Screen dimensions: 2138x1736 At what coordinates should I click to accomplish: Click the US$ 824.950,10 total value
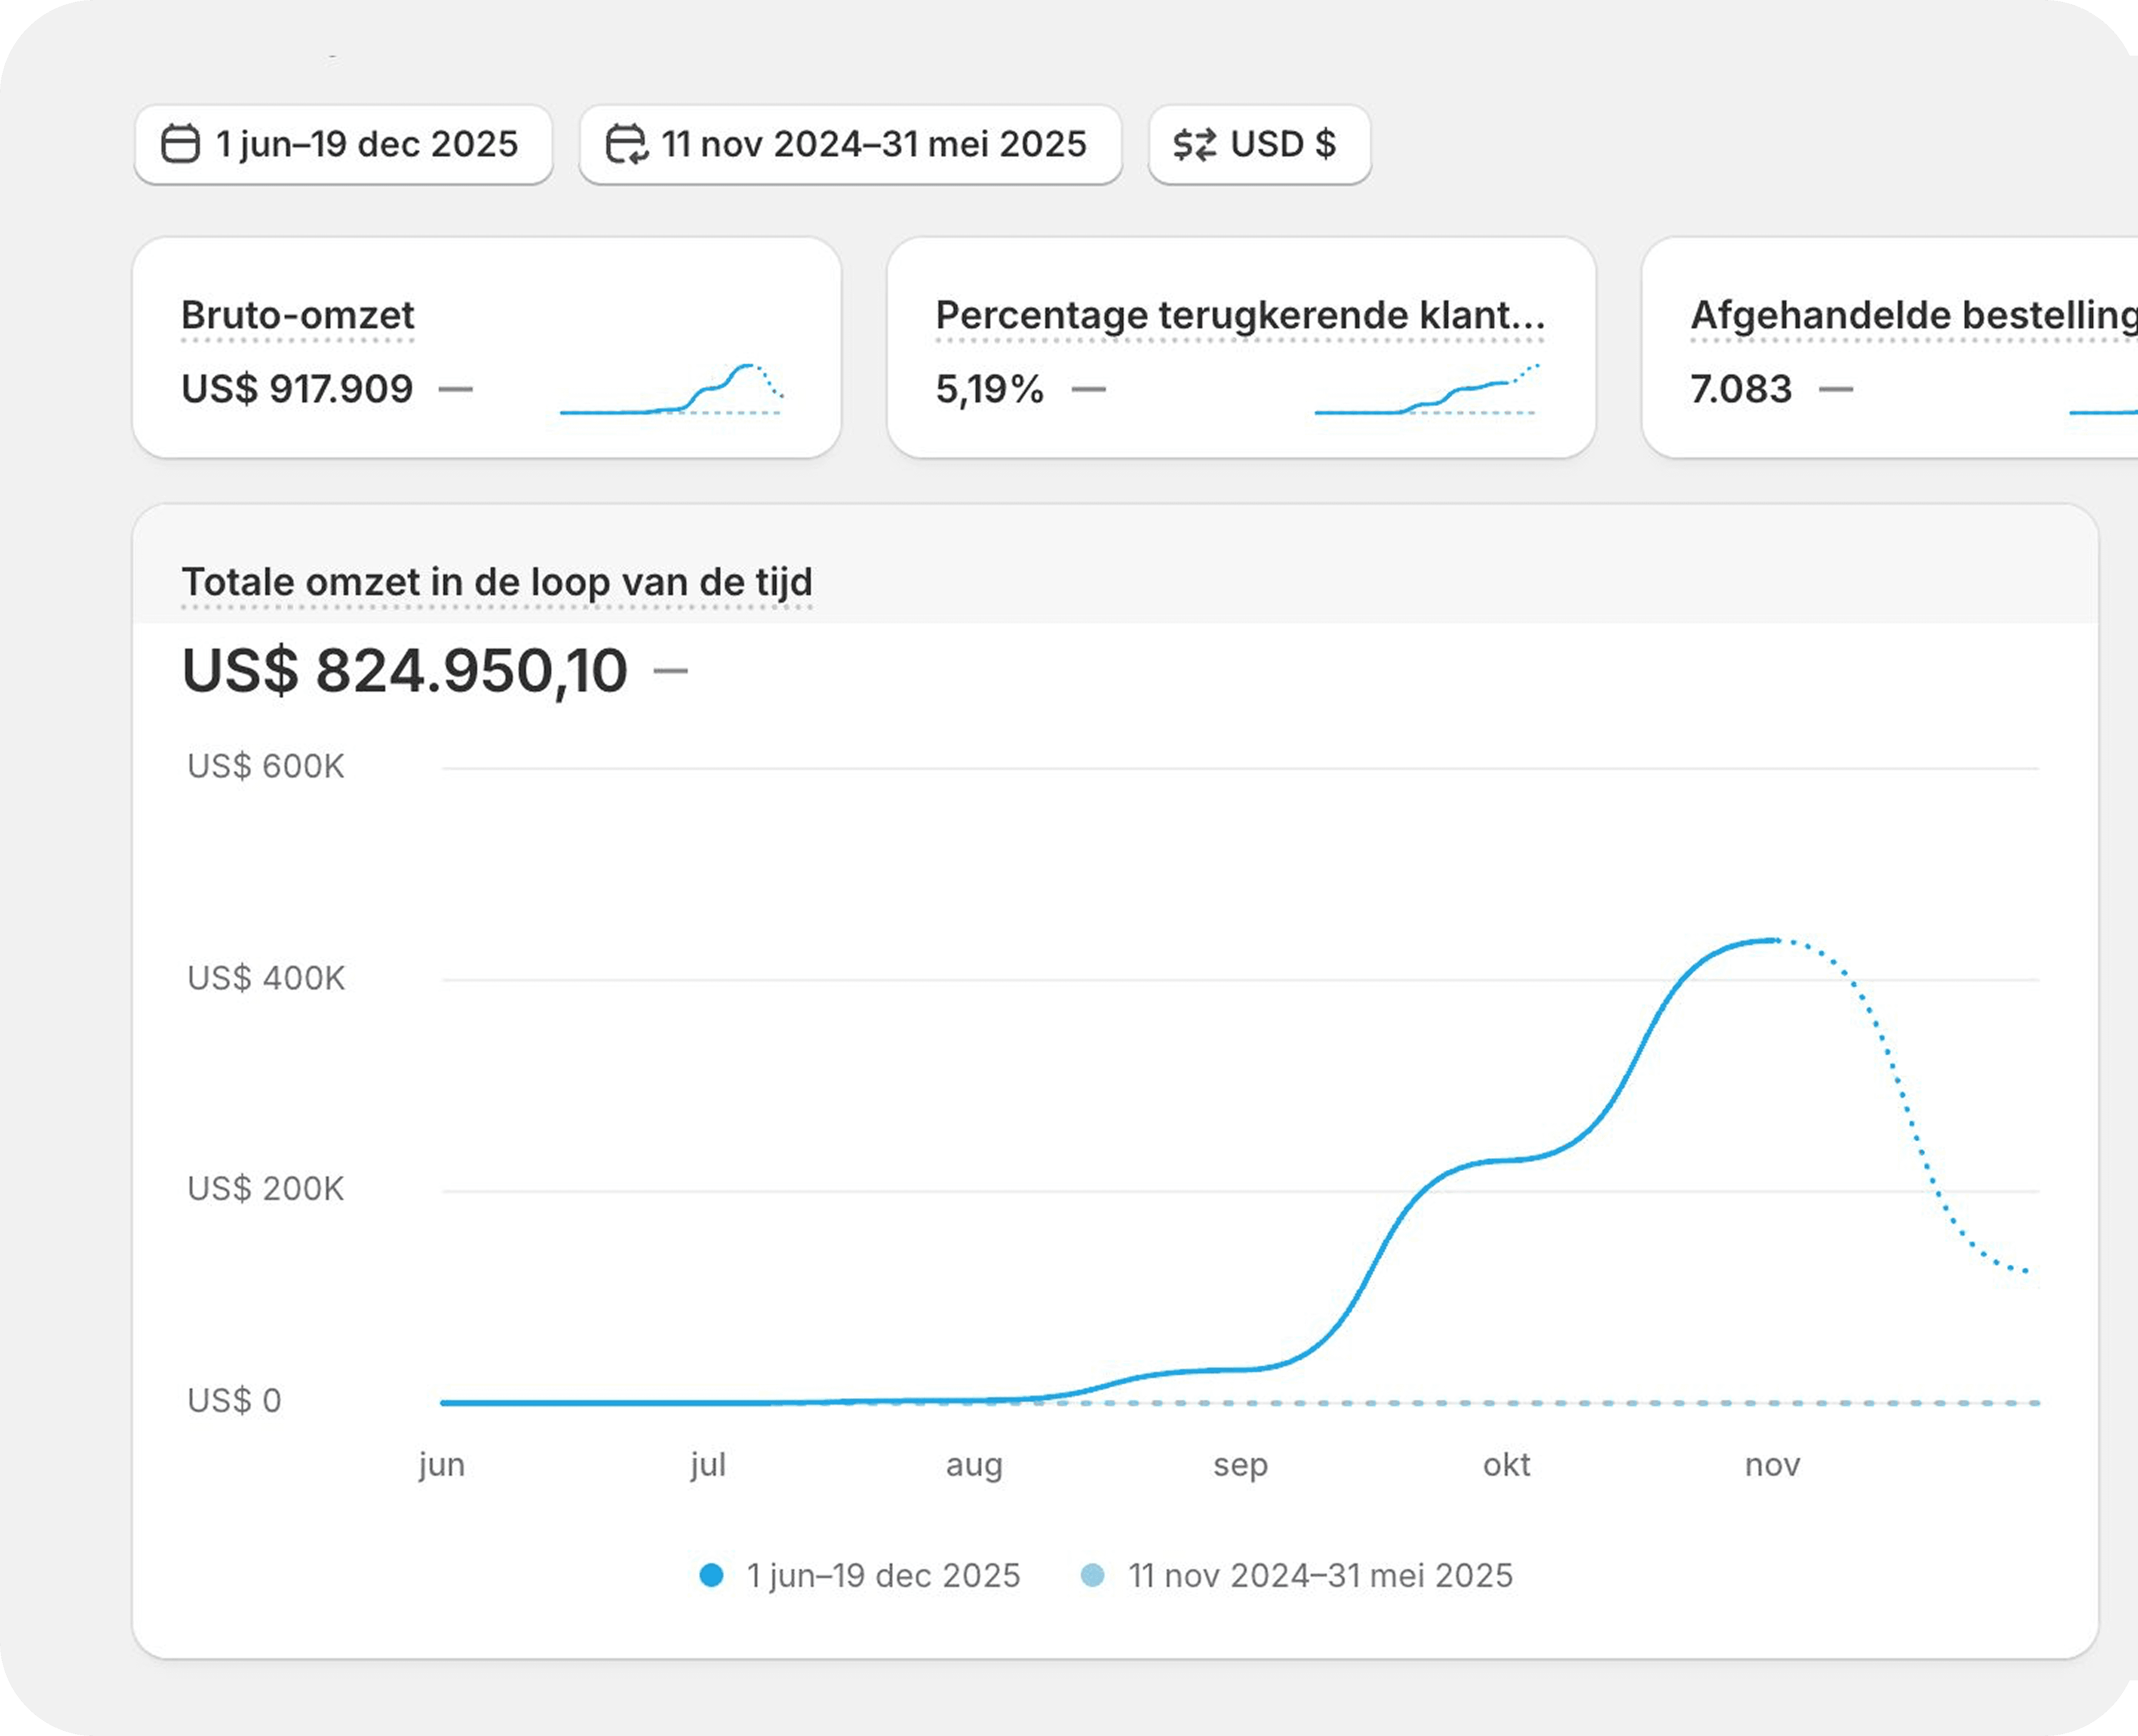coord(404,670)
